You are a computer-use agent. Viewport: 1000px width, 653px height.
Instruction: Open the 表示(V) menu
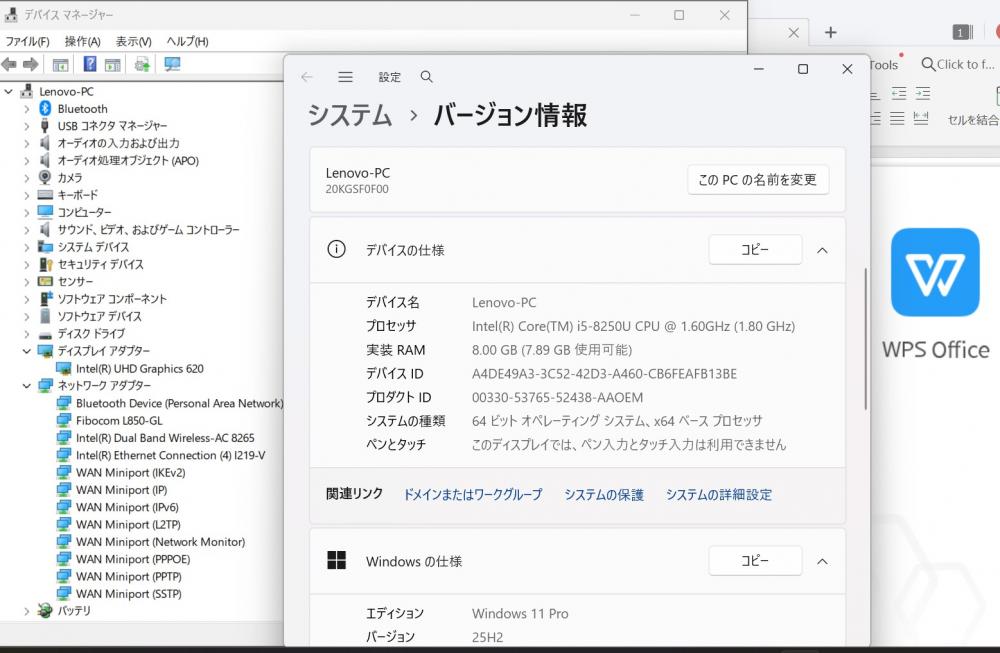coord(133,41)
